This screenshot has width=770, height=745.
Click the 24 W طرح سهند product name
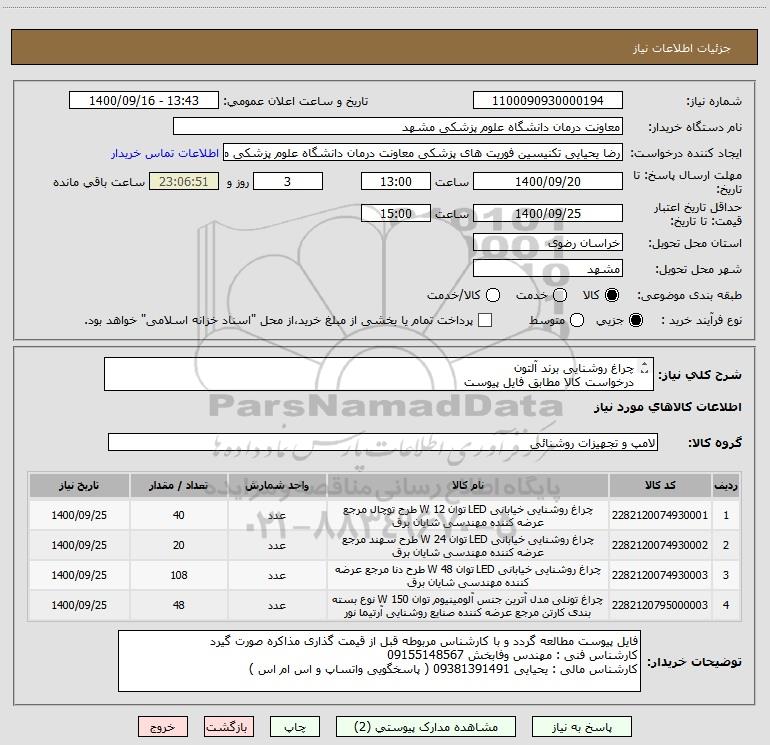coord(468,546)
